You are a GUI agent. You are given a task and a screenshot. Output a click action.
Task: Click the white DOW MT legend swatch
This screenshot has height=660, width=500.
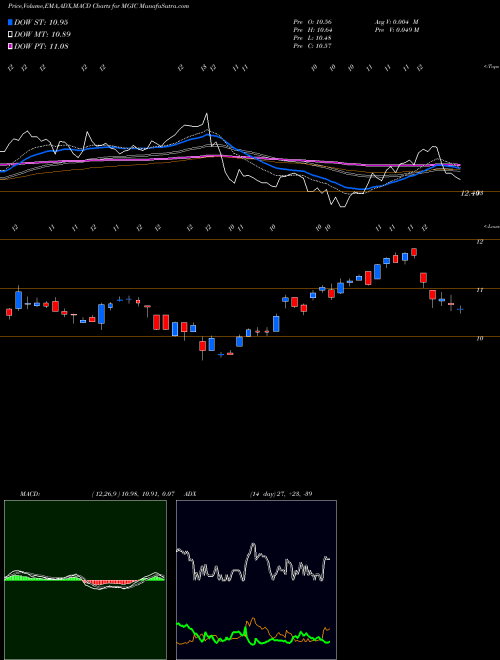point(10,35)
